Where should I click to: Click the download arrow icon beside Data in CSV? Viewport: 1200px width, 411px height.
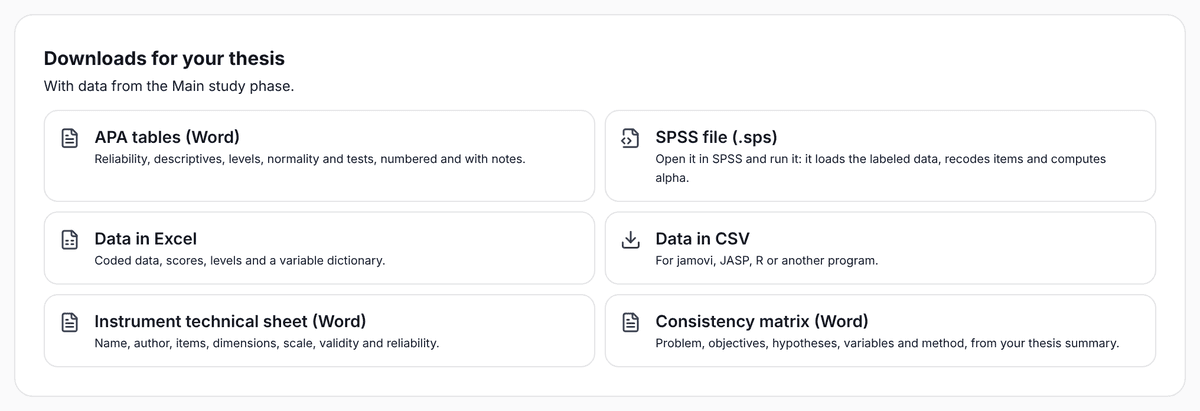coord(630,240)
